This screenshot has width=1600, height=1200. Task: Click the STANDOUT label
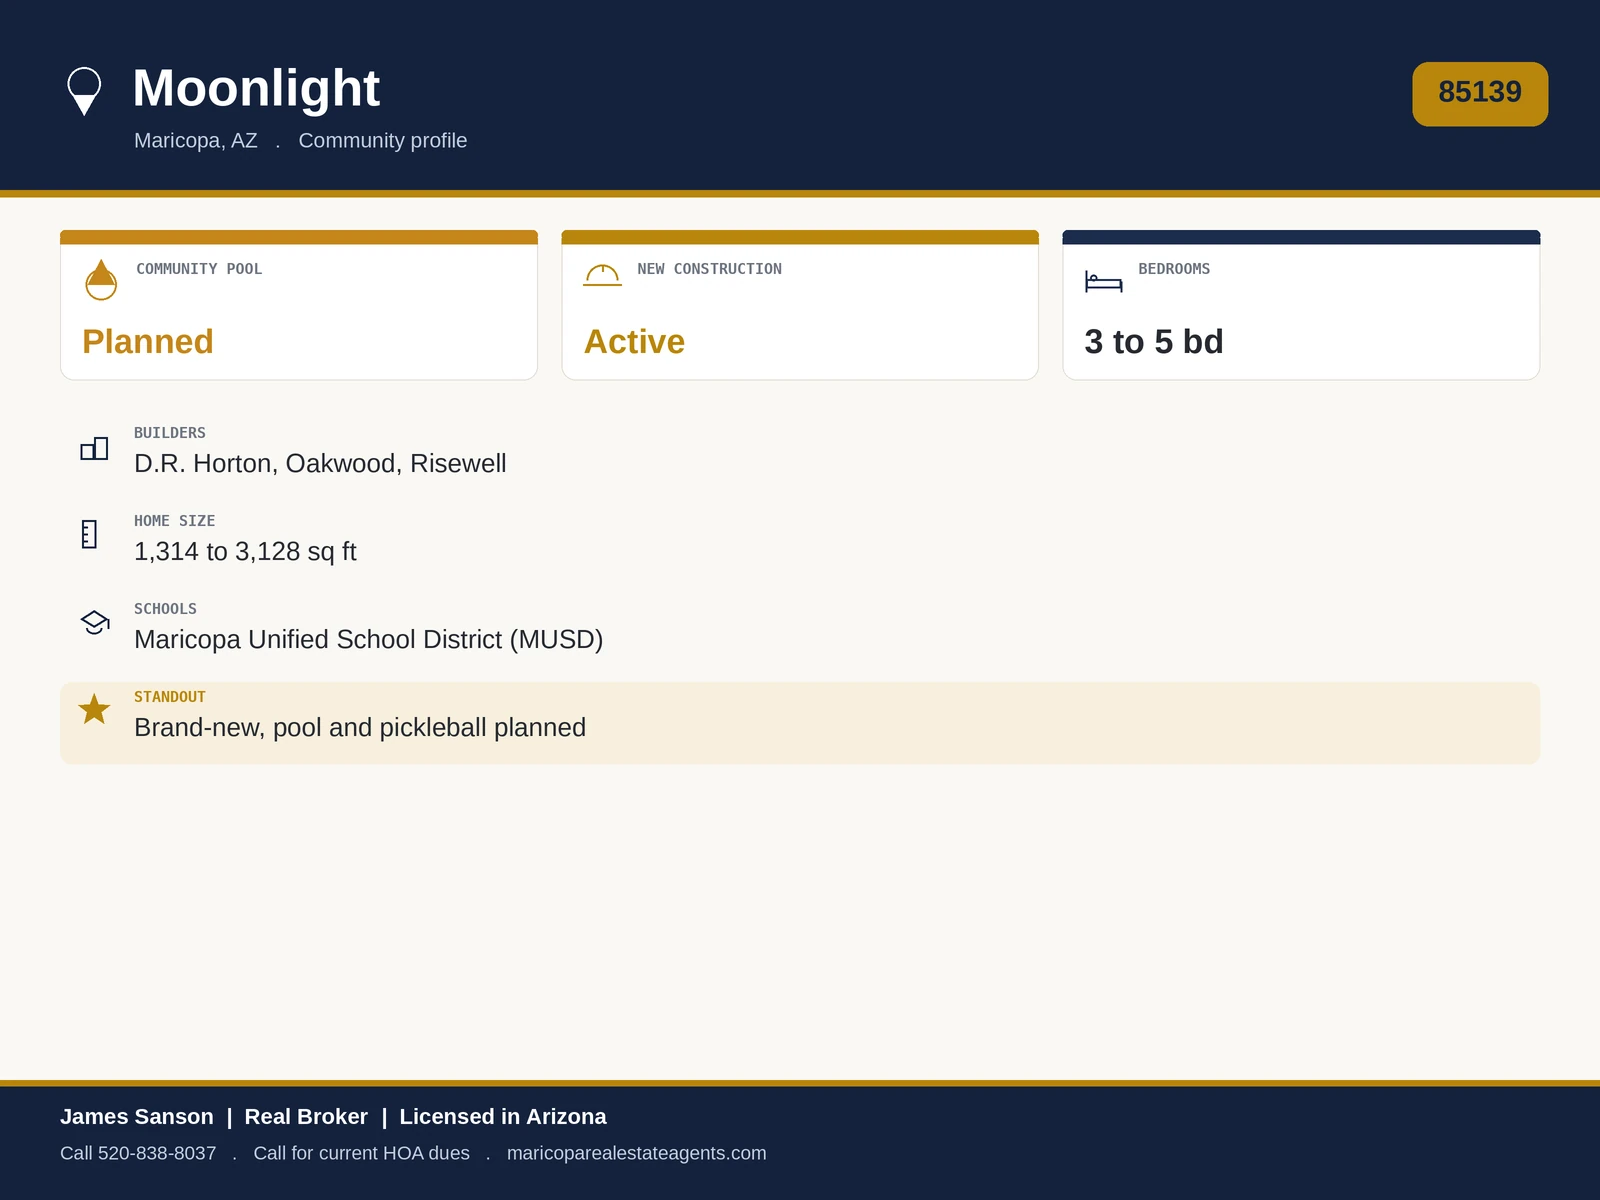click(170, 697)
